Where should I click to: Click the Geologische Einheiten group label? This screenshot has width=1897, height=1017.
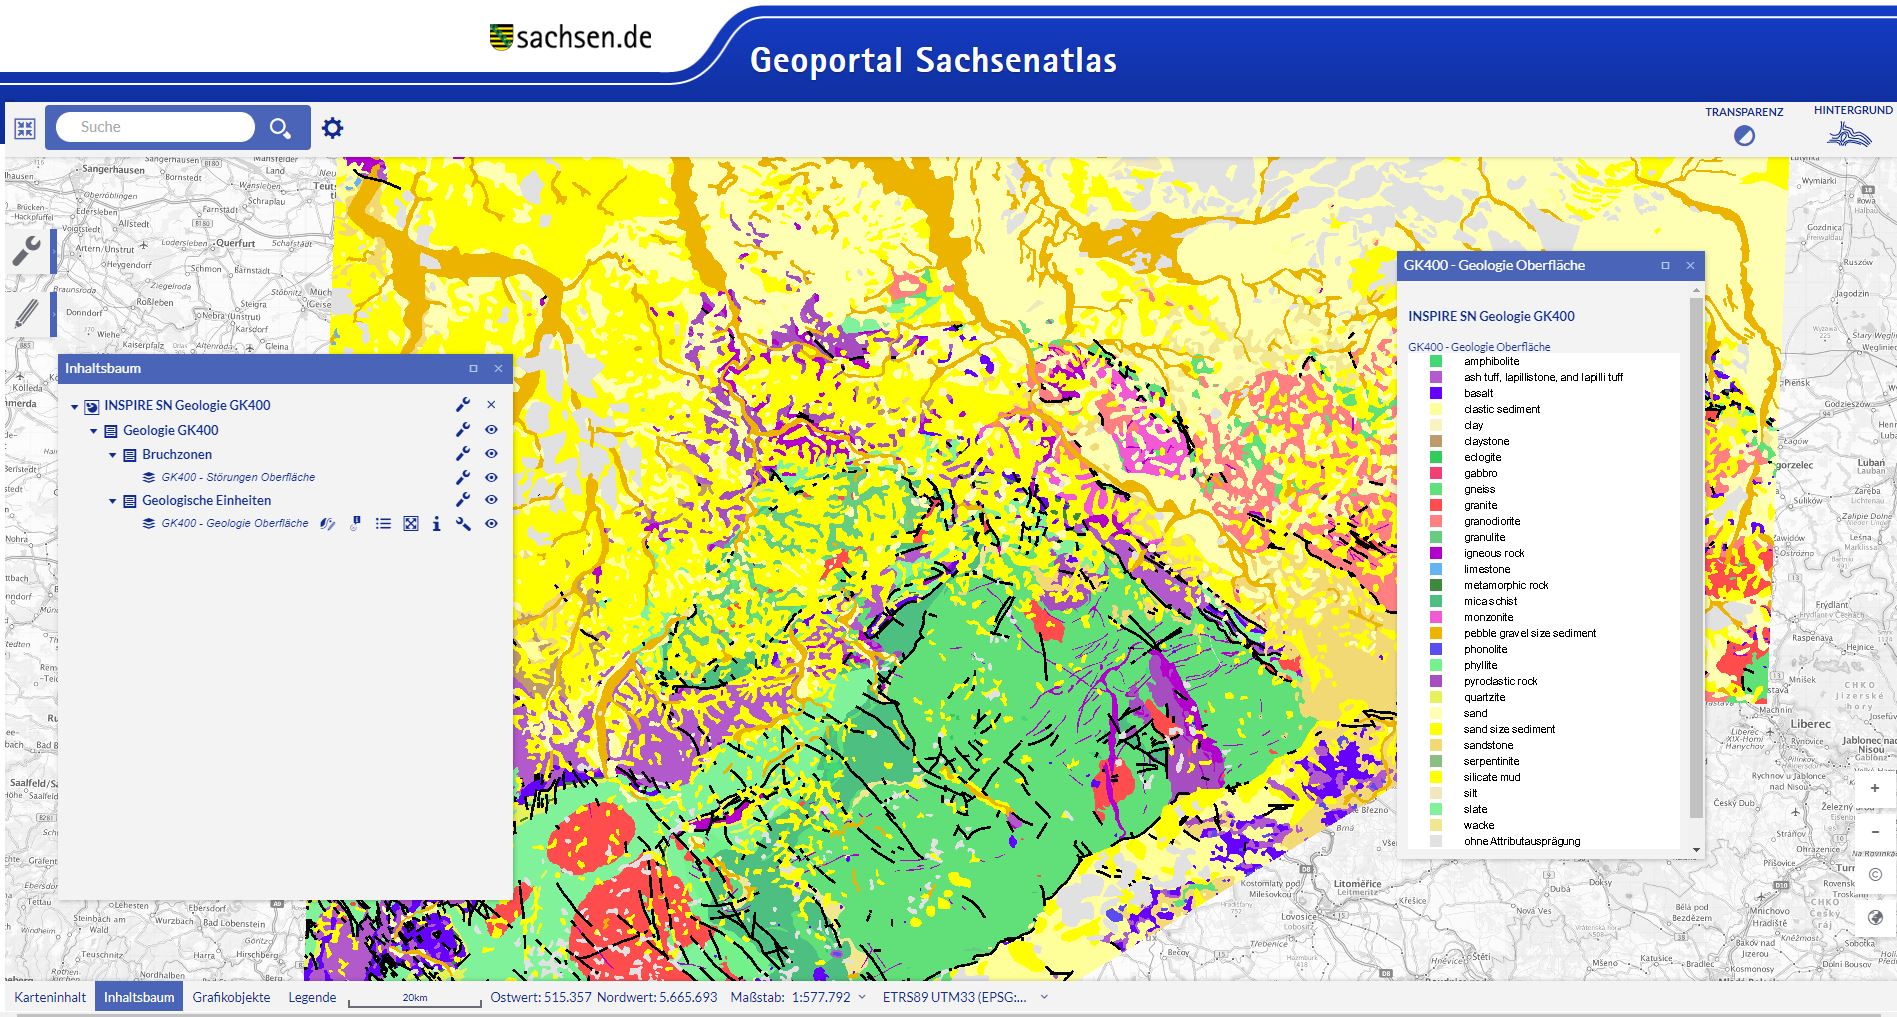pos(206,500)
